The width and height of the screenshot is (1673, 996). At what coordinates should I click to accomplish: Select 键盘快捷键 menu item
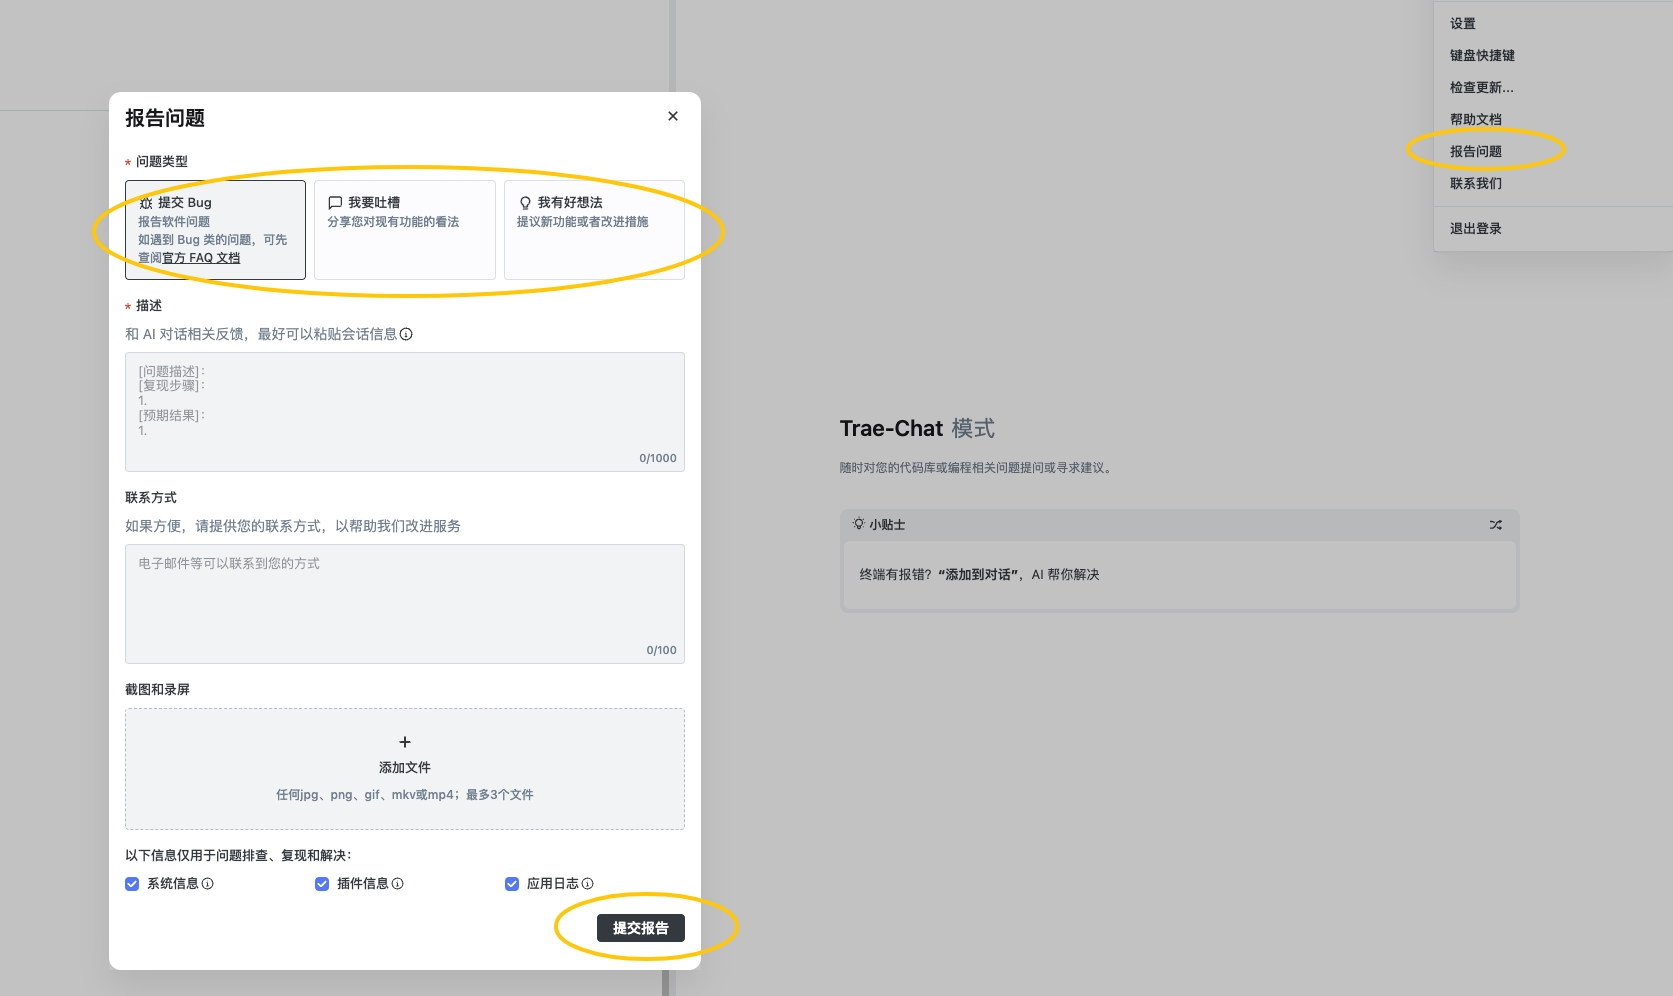[x=1482, y=56]
